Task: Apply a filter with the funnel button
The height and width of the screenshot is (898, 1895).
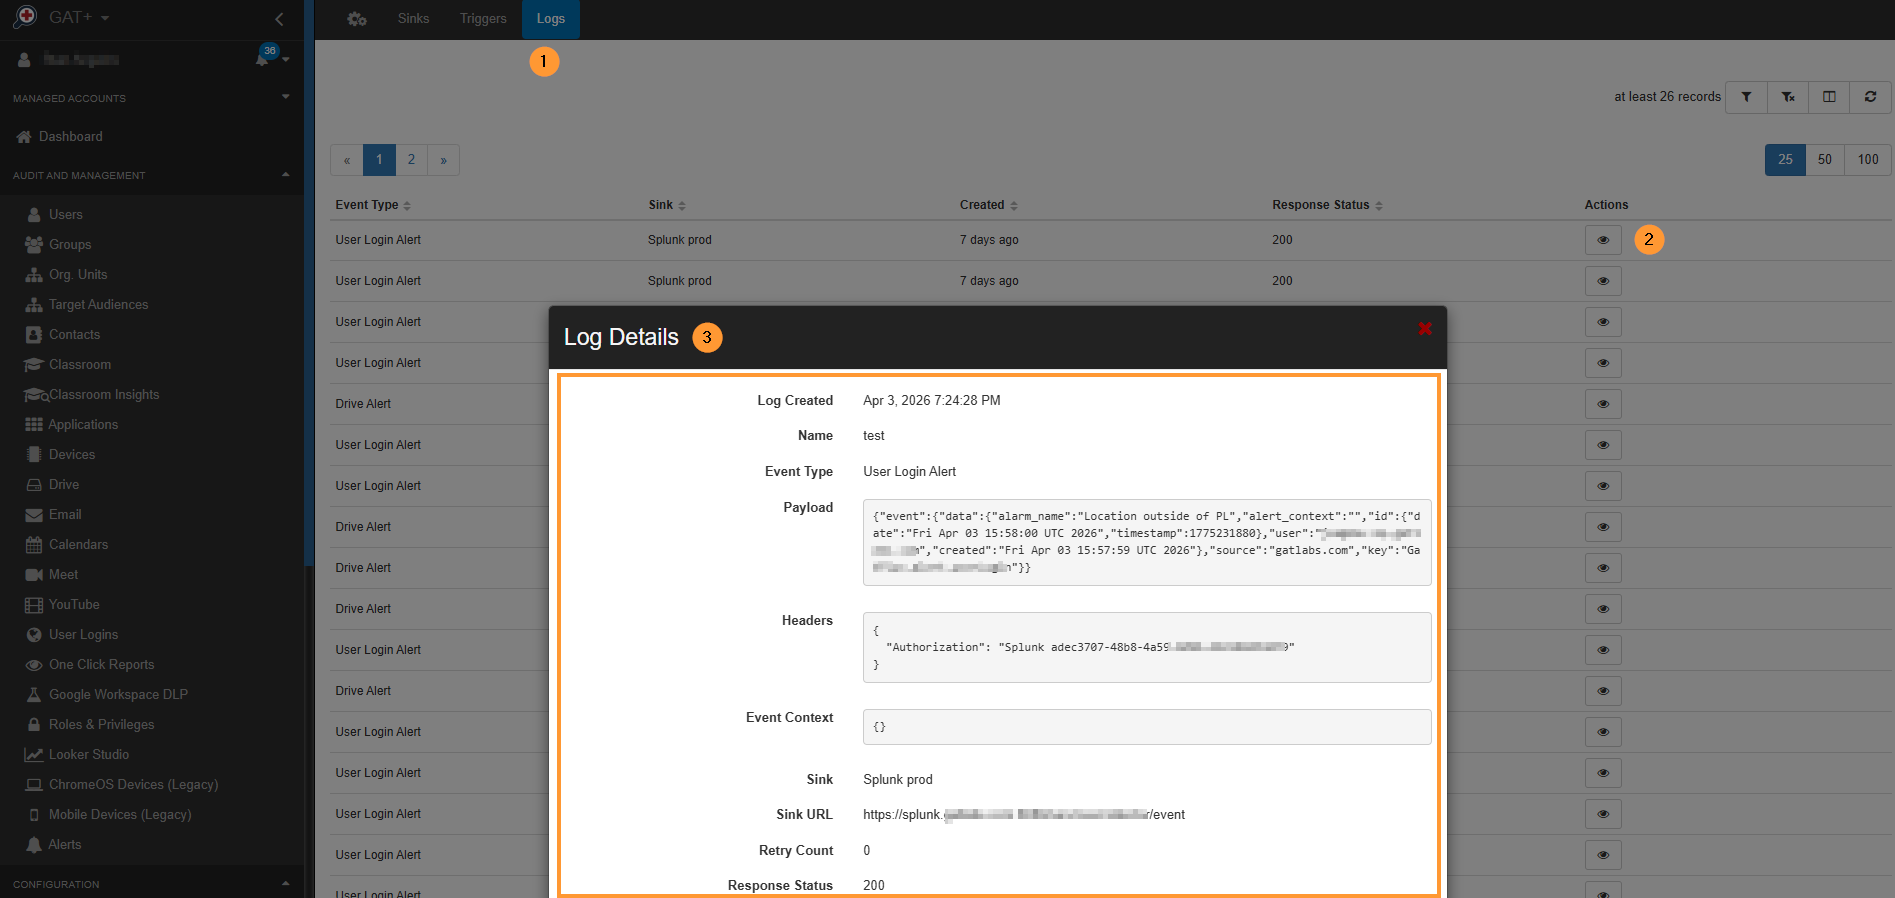Action: (x=1746, y=97)
